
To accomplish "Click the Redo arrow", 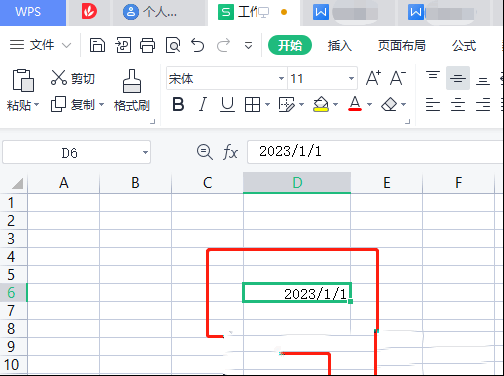I will 223,45.
